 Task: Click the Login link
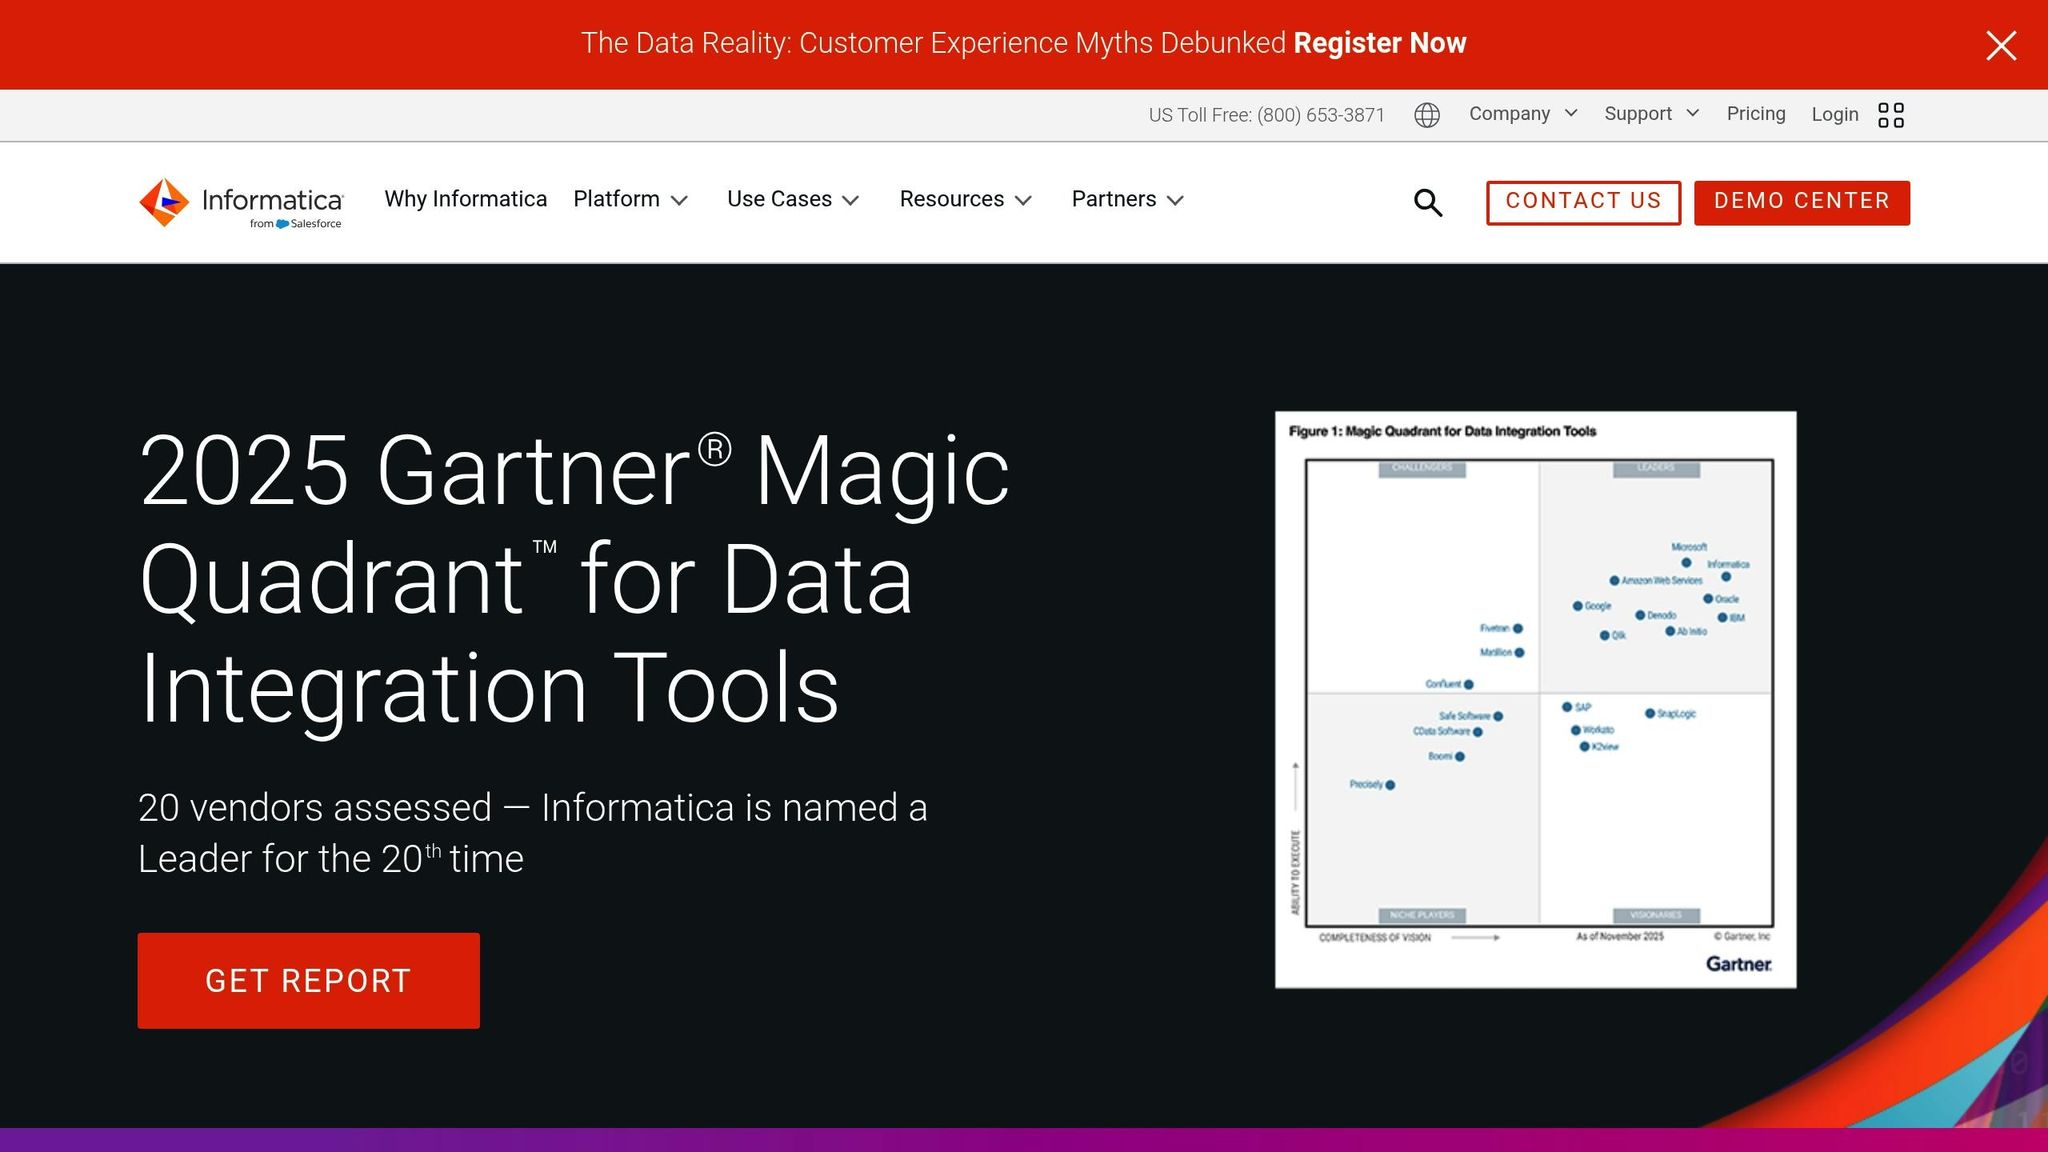coord(1834,115)
